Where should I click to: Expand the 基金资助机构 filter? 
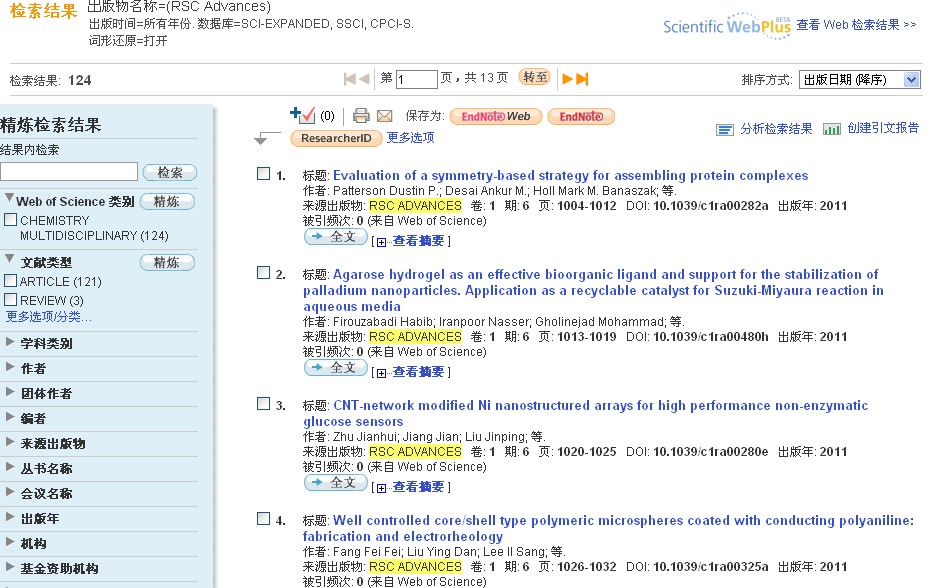(10, 566)
